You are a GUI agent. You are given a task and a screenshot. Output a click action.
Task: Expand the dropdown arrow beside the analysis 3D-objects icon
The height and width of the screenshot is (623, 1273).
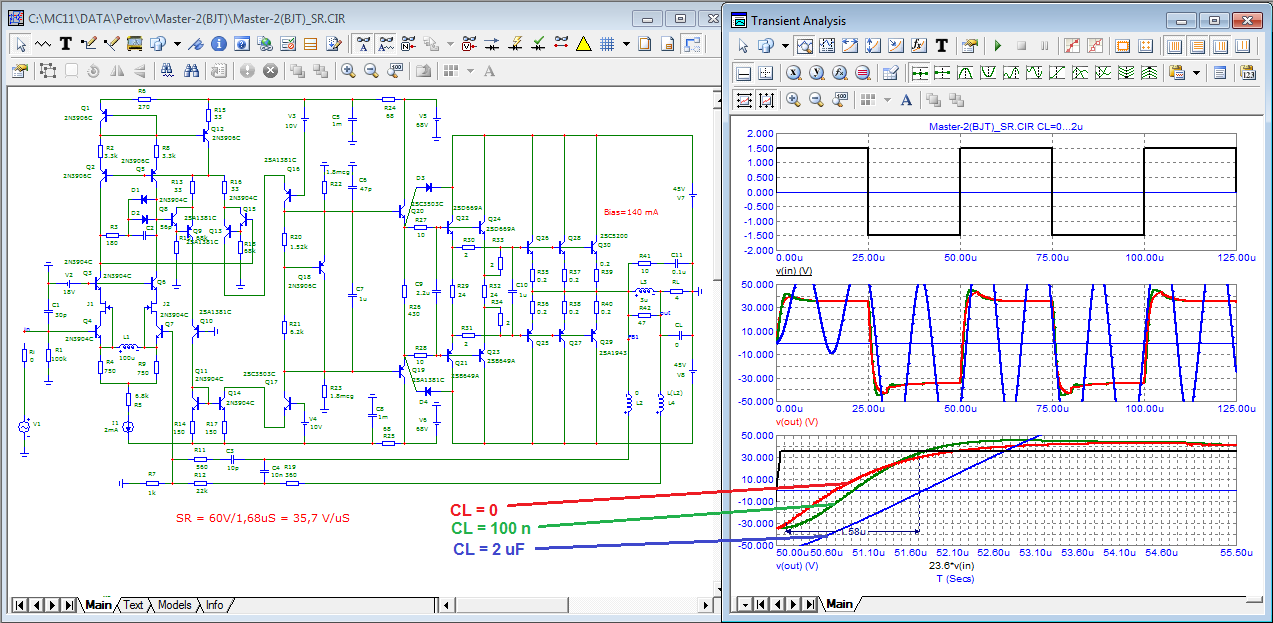coord(785,46)
